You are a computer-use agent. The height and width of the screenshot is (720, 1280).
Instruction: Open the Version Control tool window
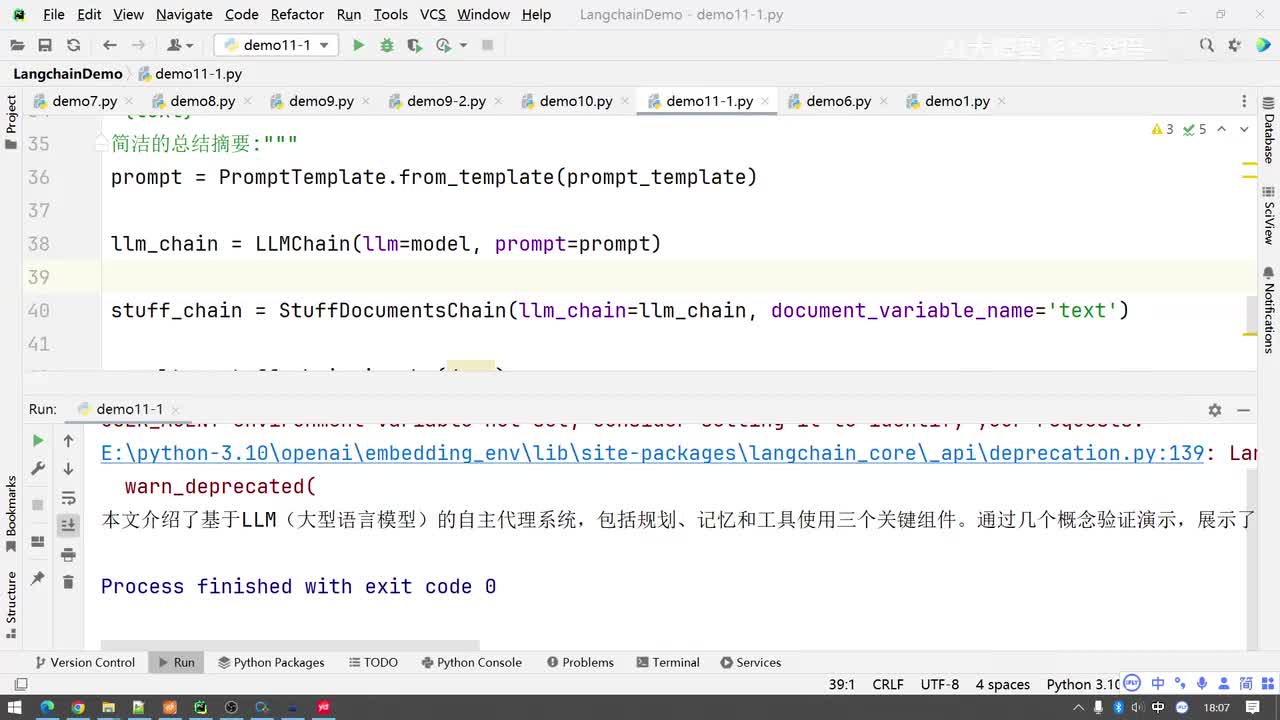pyautogui.click(x=85, y=662)
